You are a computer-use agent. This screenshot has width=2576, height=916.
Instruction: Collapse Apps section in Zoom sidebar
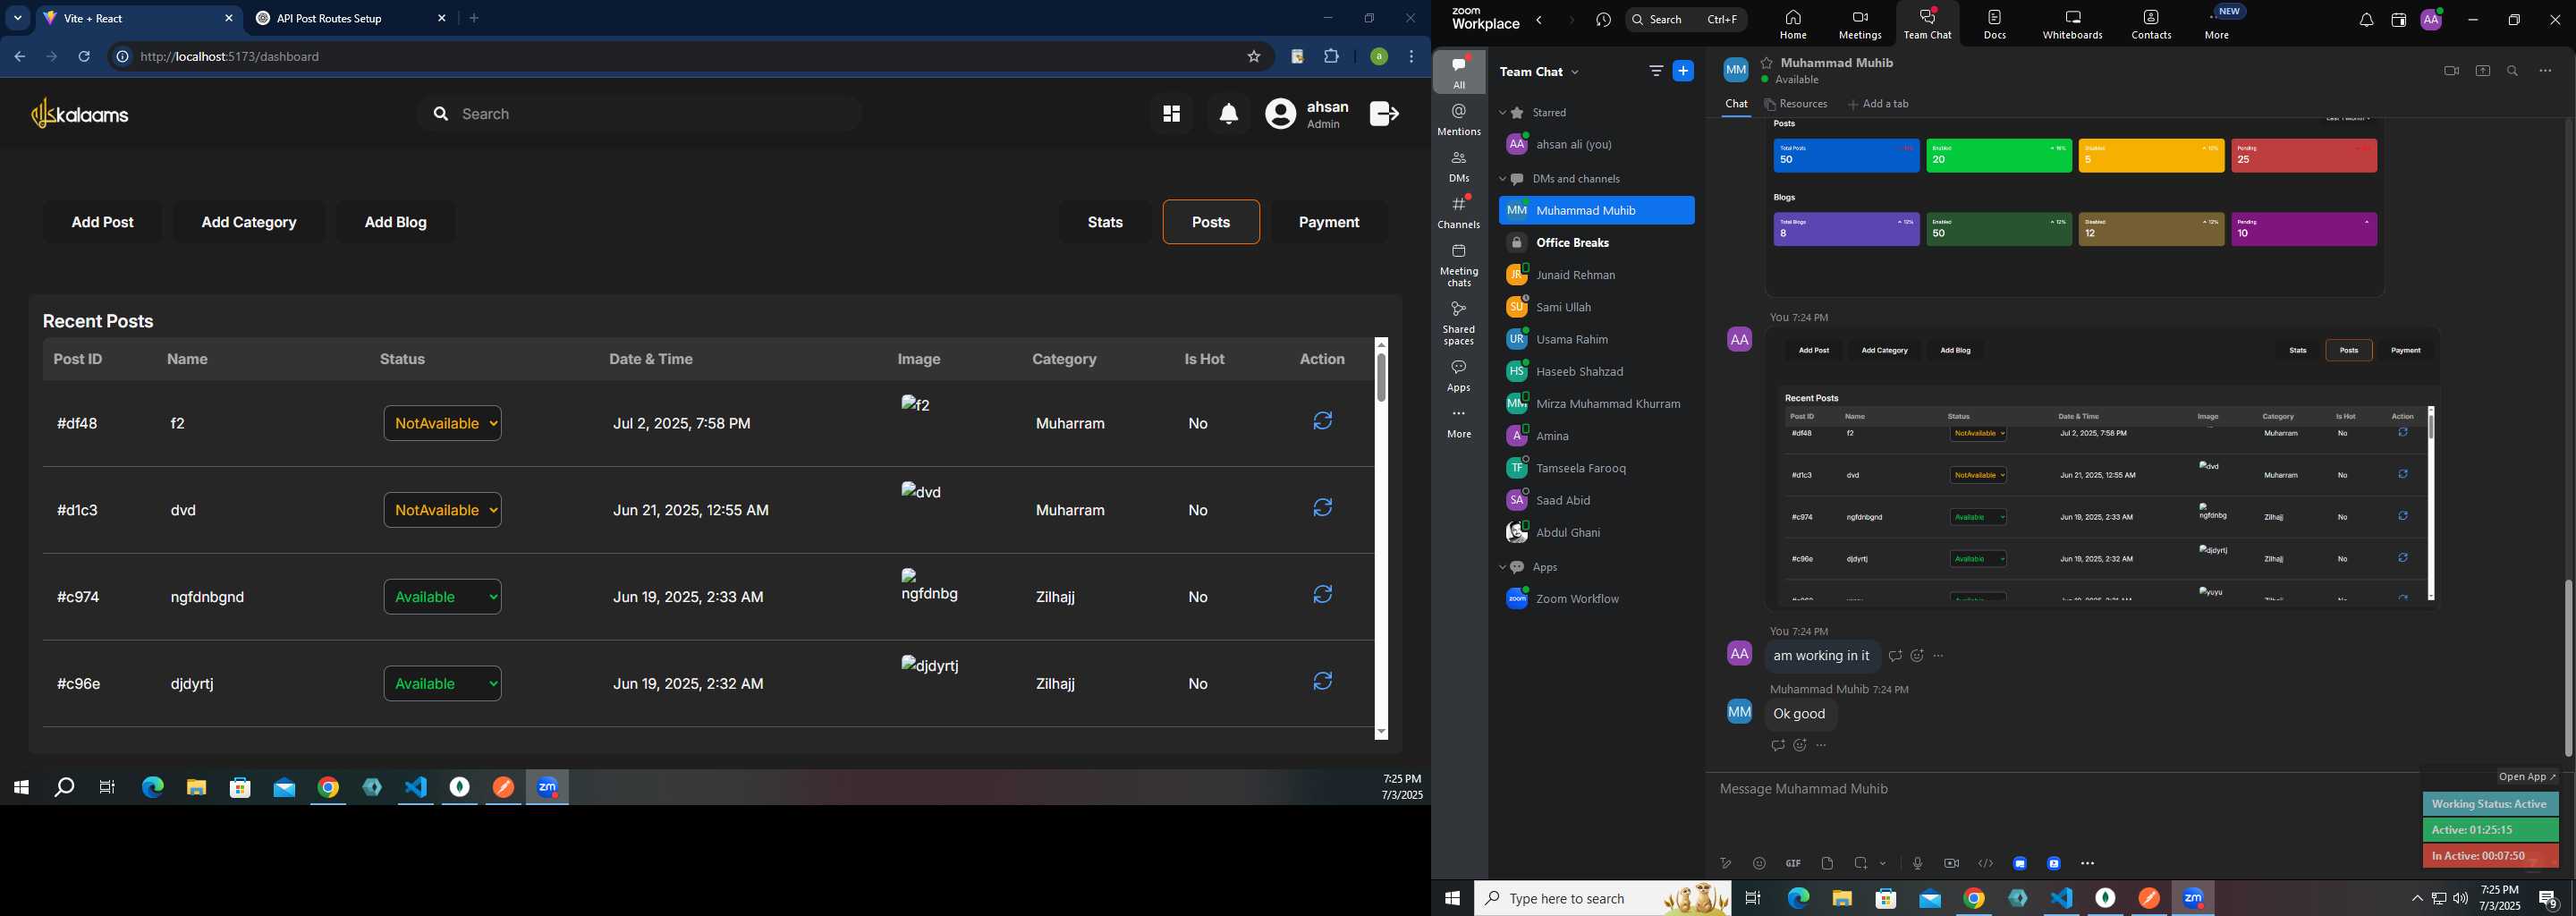(1502, 567)
